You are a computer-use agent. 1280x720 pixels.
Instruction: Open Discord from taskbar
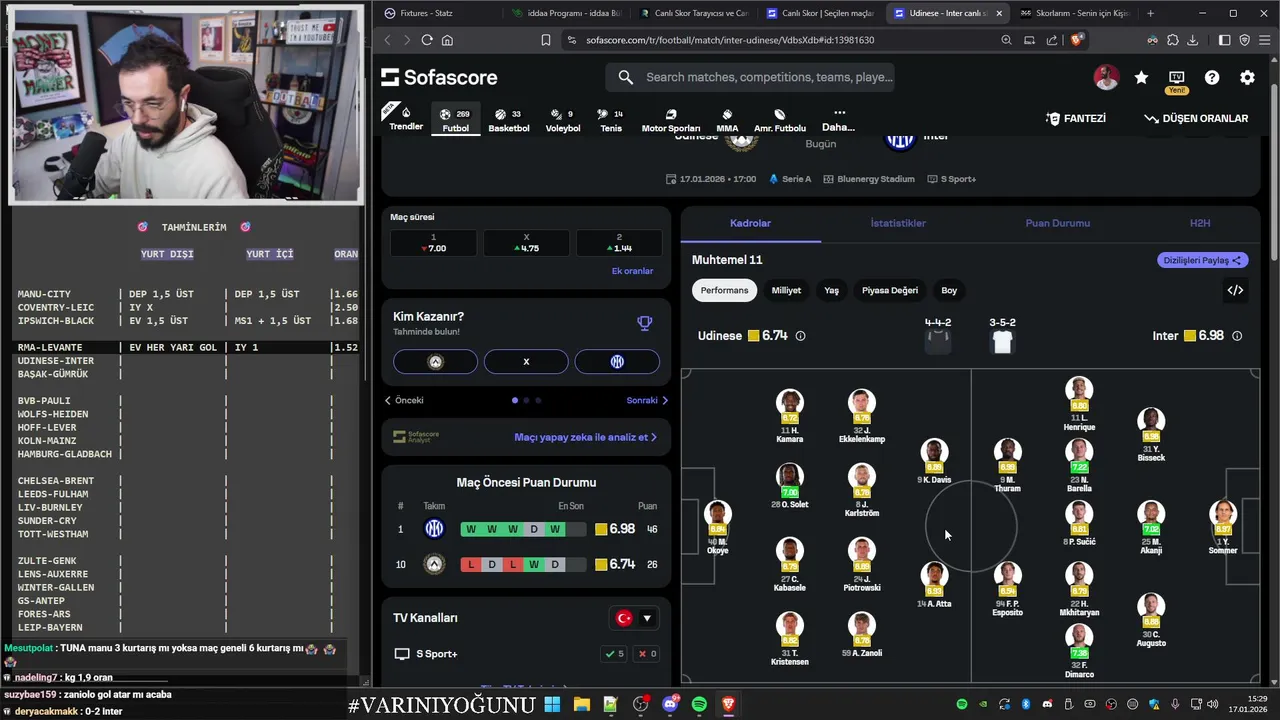tap(670, 704)
